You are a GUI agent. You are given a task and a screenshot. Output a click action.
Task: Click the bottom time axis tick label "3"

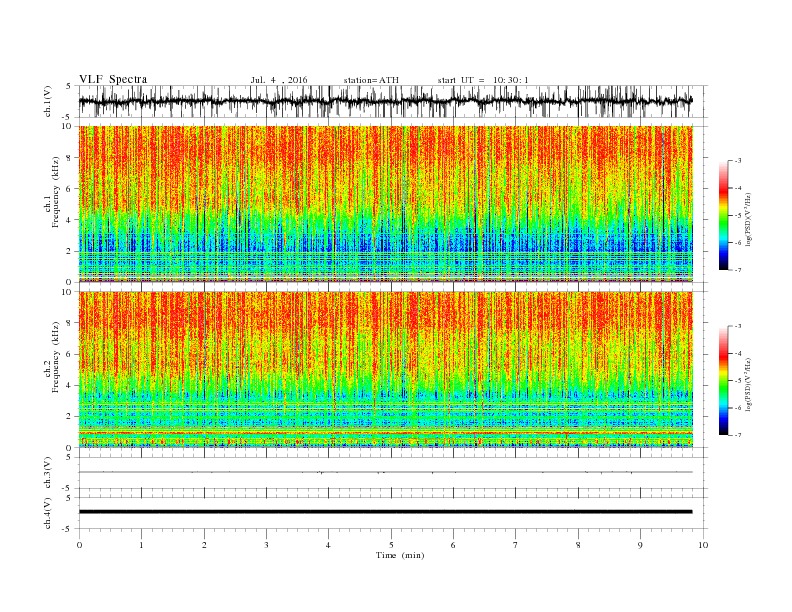click(x=266, y=545)
